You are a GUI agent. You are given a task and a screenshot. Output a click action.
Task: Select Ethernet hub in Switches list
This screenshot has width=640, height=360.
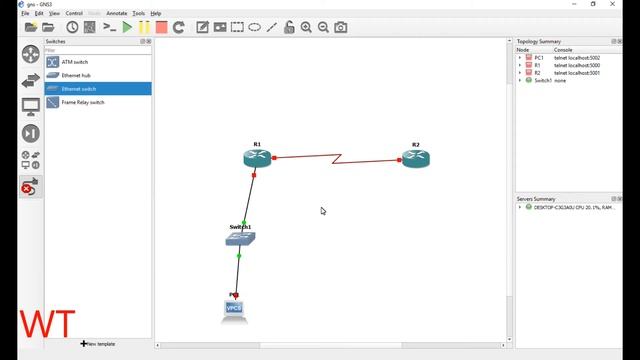pos(98,76)
